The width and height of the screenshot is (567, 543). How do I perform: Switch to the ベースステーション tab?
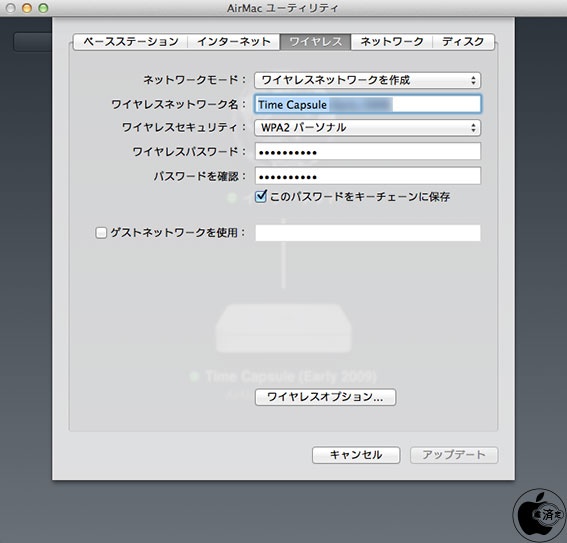click(131, 42)
